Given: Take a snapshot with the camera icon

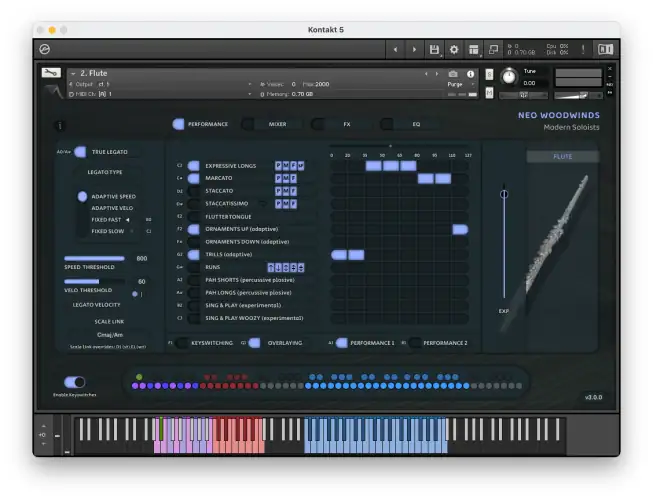Looking at the screenshot, I should tap(453, 74).
